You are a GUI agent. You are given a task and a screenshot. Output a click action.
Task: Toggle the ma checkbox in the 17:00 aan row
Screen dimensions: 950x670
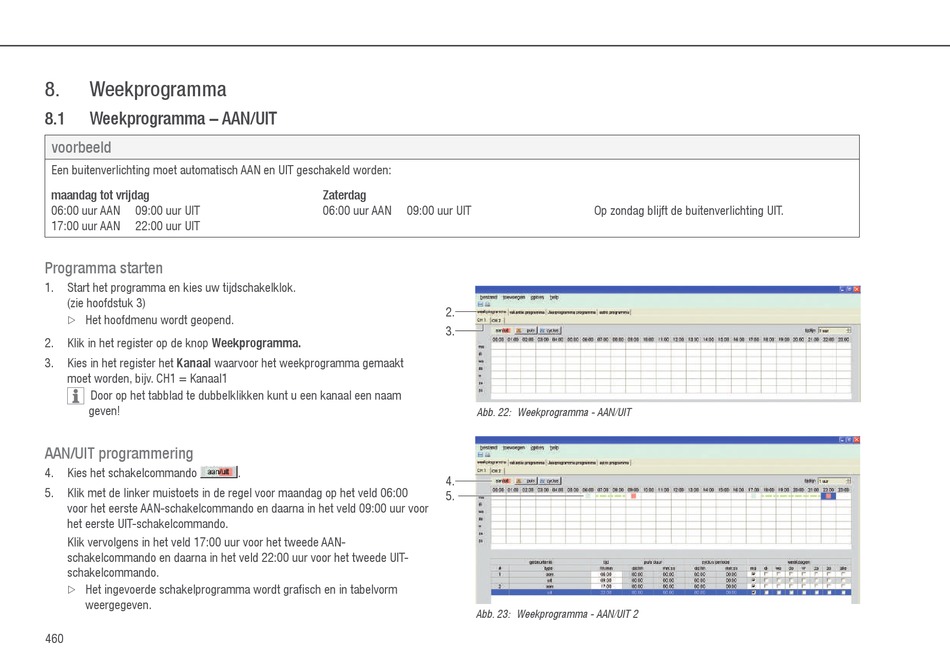click(754, 586)
